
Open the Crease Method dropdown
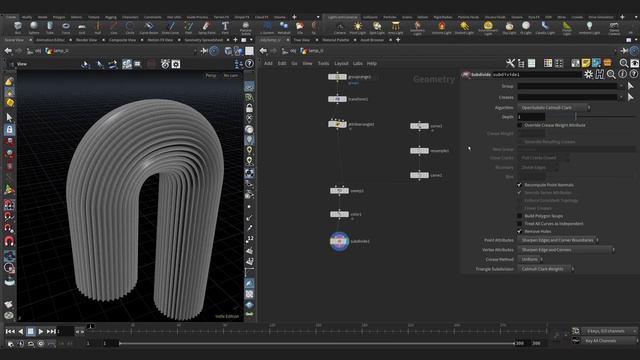point(530,260)
